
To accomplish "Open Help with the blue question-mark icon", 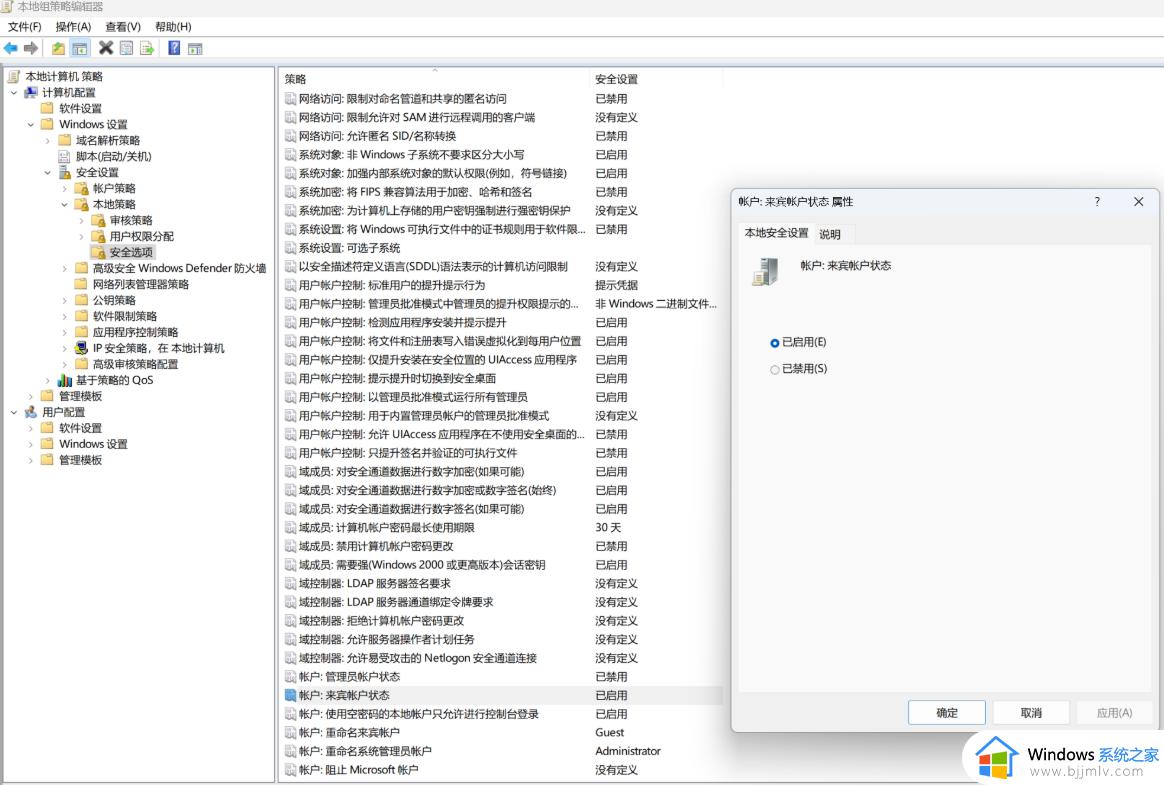I will (x=174, y=48).
